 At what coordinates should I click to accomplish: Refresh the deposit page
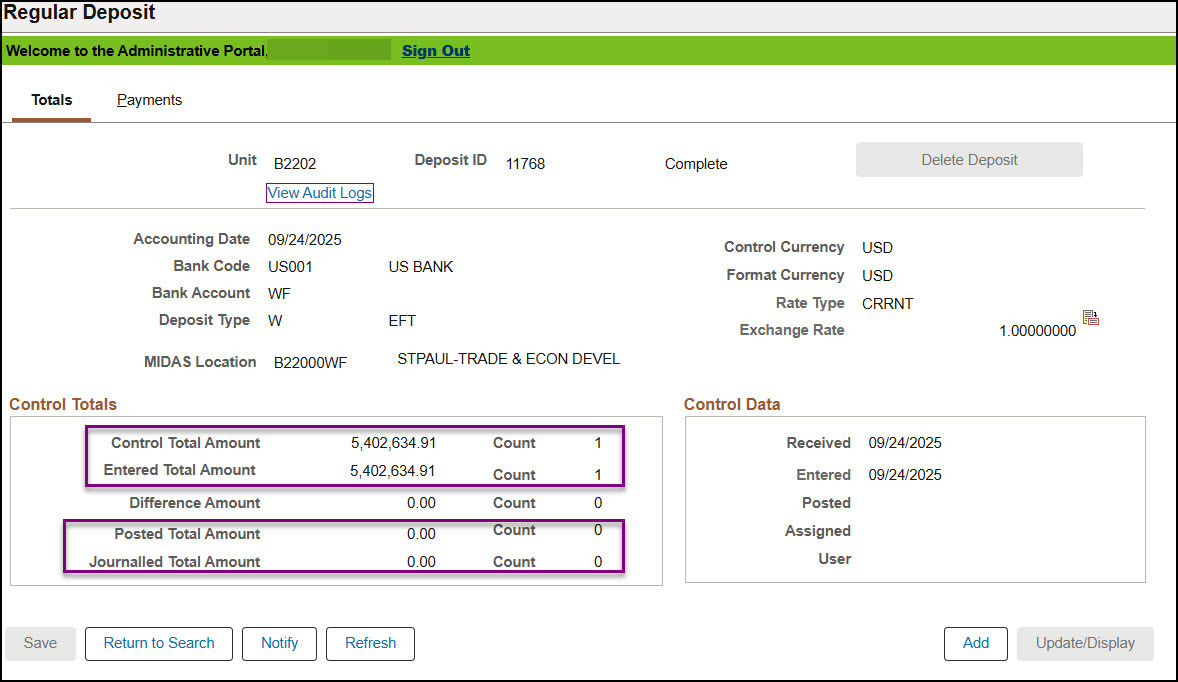(370, 643)
